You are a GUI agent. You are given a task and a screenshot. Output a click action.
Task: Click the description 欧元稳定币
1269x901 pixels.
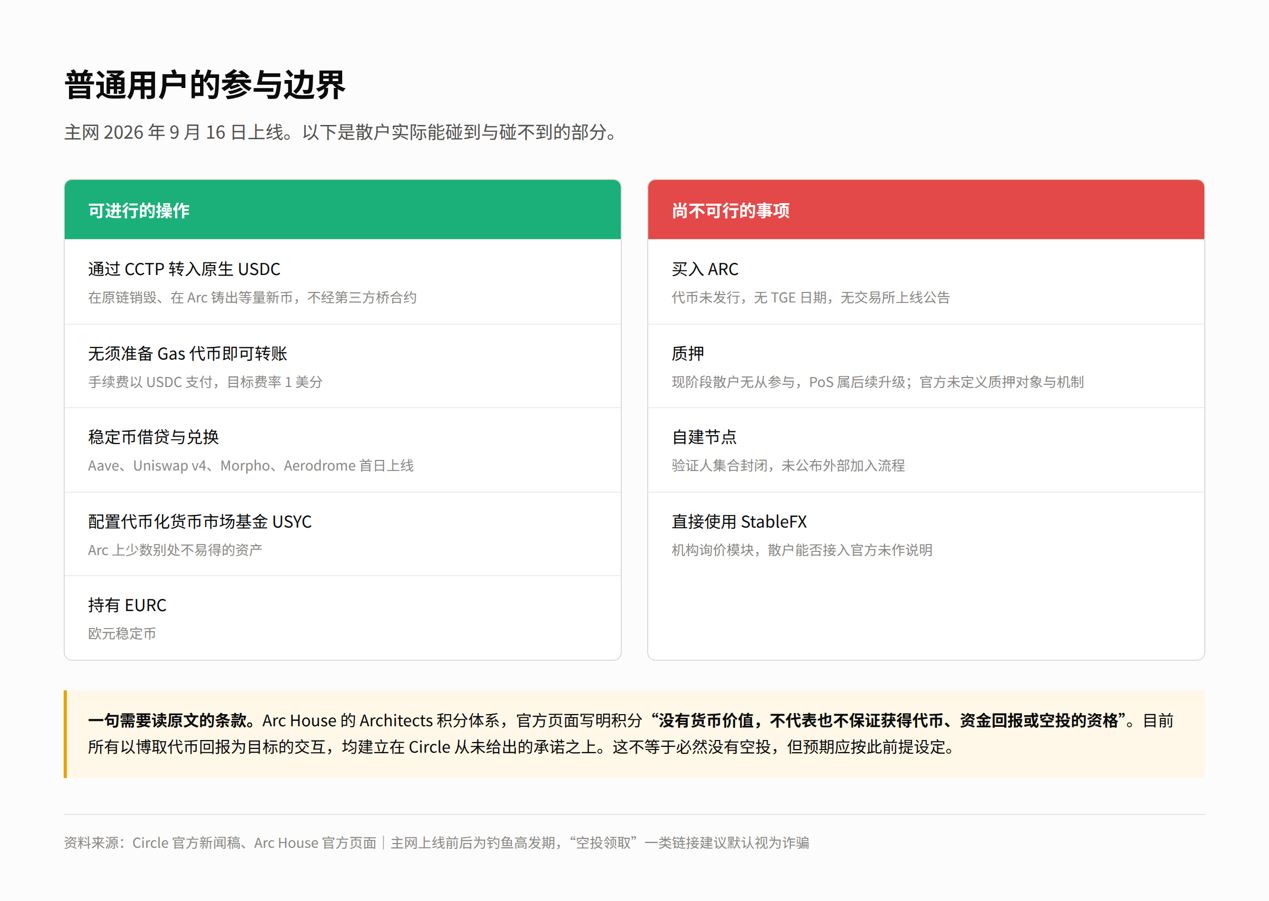(x=122, y=633)
